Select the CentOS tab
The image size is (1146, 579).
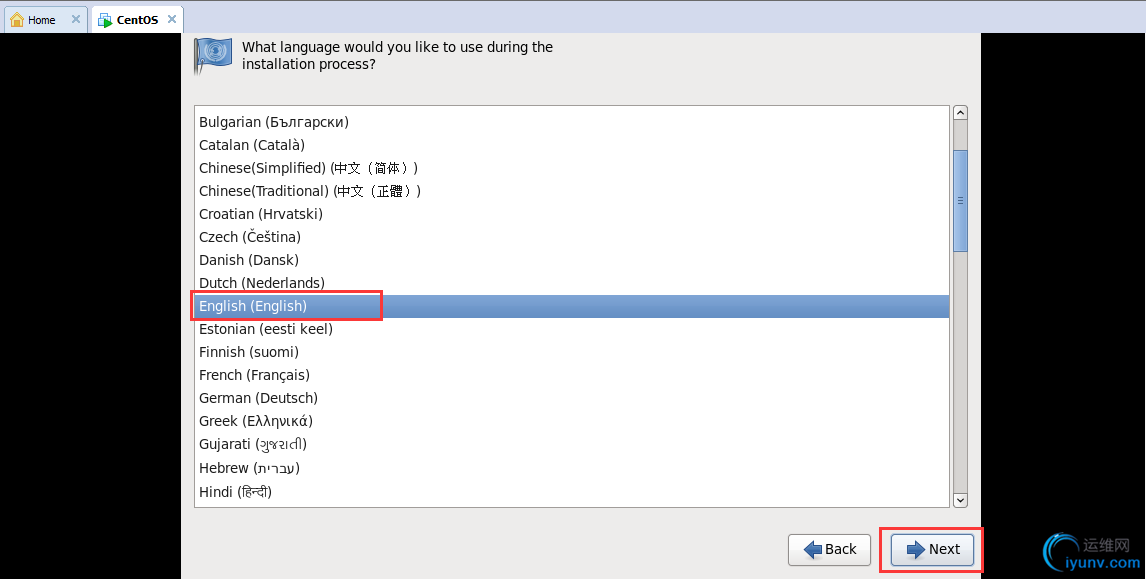(x=137, y=20)
